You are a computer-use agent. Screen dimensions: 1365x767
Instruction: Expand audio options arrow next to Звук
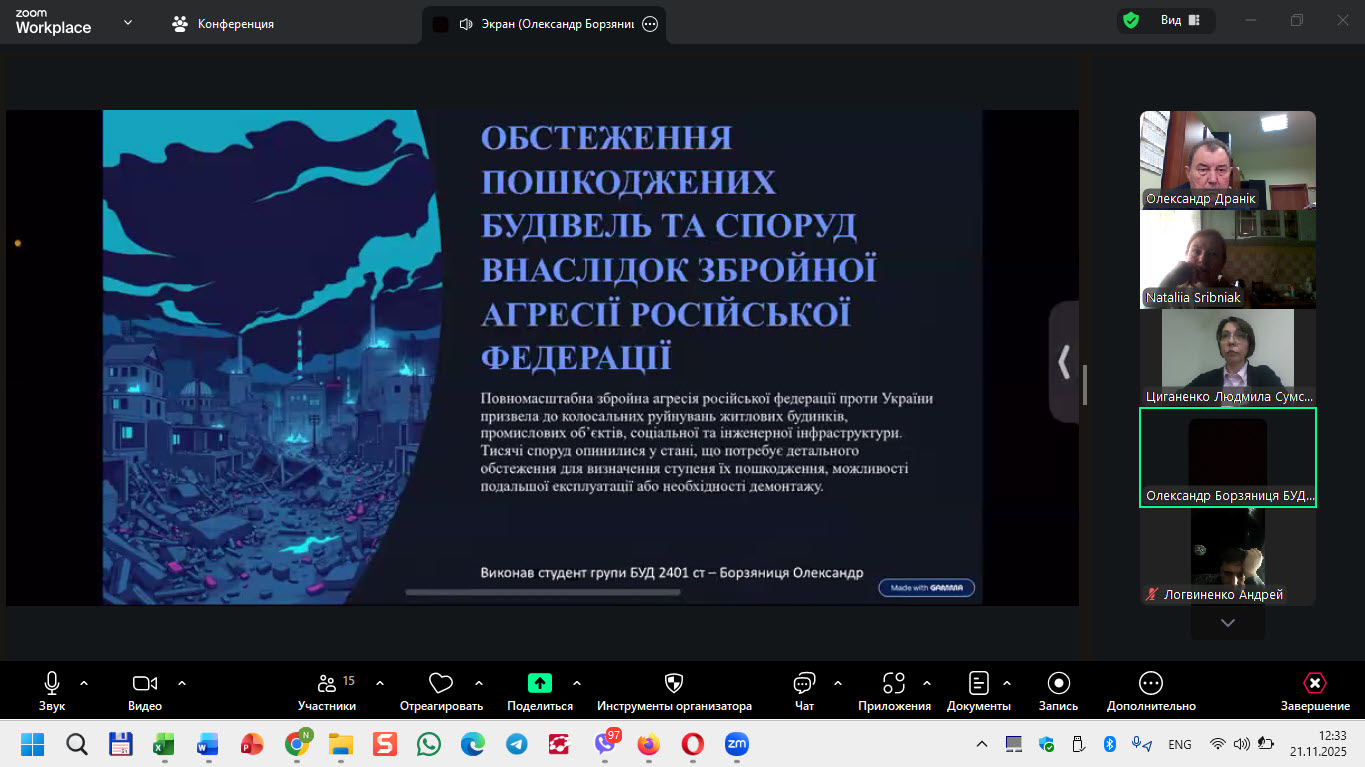click(84, 683)
